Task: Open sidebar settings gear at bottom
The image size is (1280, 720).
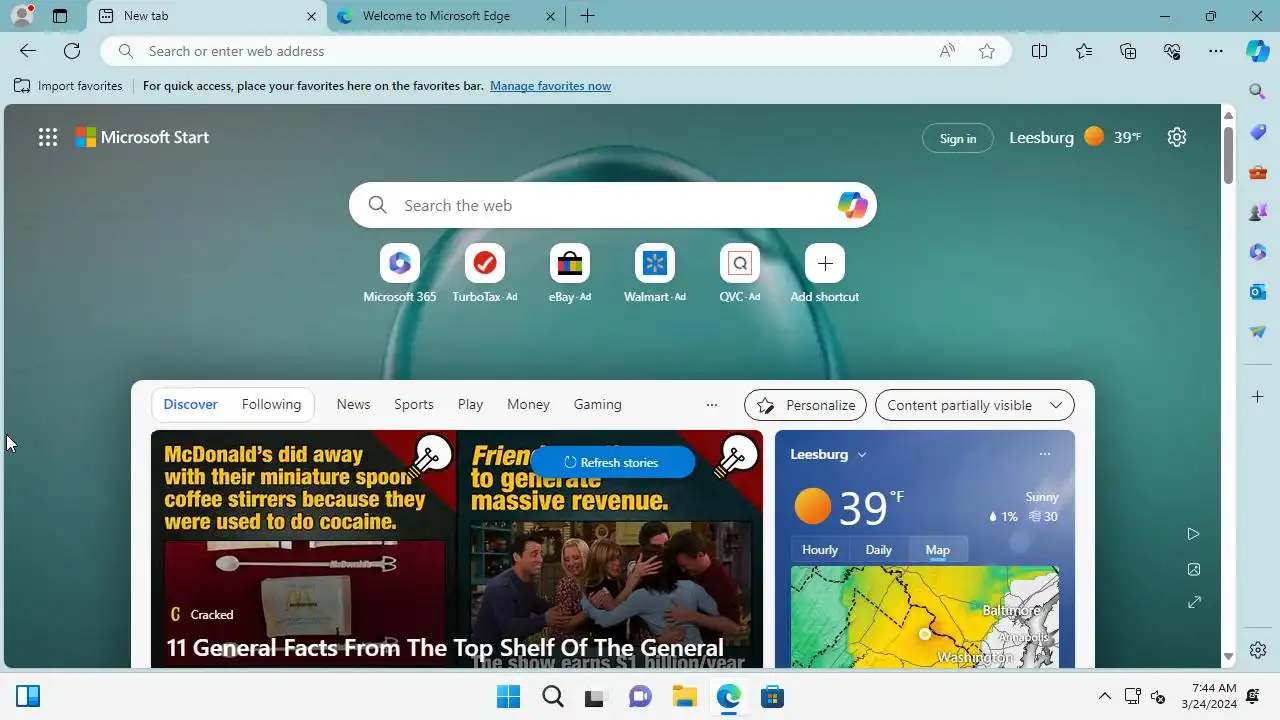Action: coord(1258,650)
